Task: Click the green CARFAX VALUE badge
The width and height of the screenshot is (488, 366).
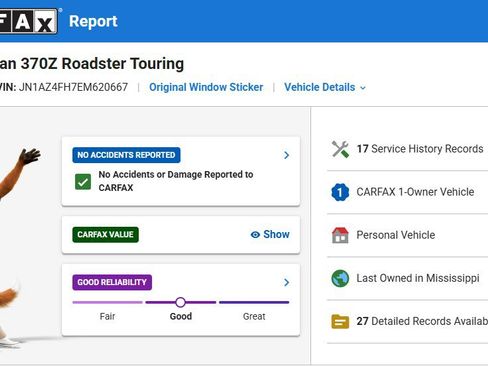Action: 105,234
